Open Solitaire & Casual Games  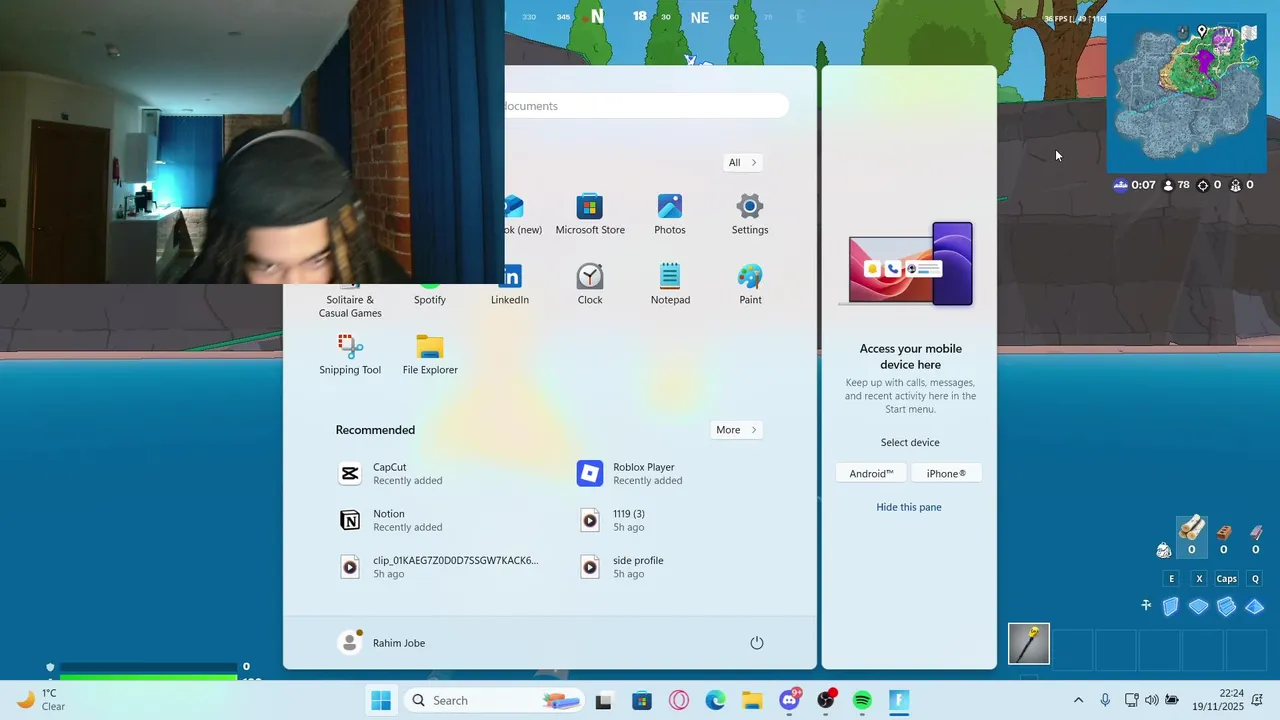coord(350,302)
